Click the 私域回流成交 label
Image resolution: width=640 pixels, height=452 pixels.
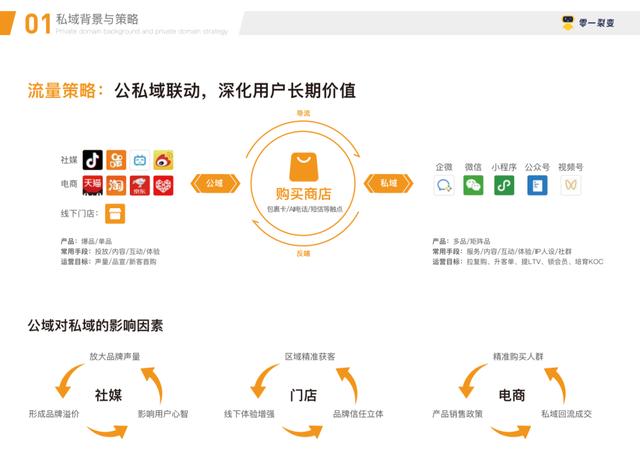[566, 414]
